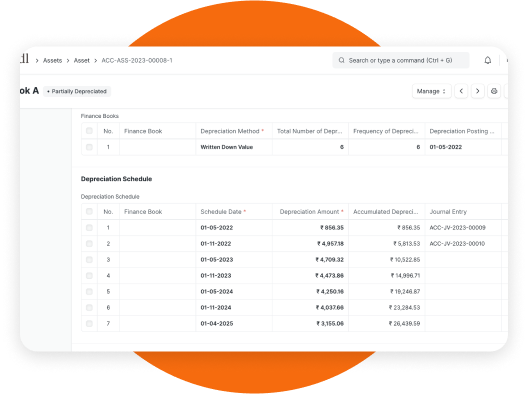
Task: Open the Asset breadcrumb link
Action: pos(81,60)
